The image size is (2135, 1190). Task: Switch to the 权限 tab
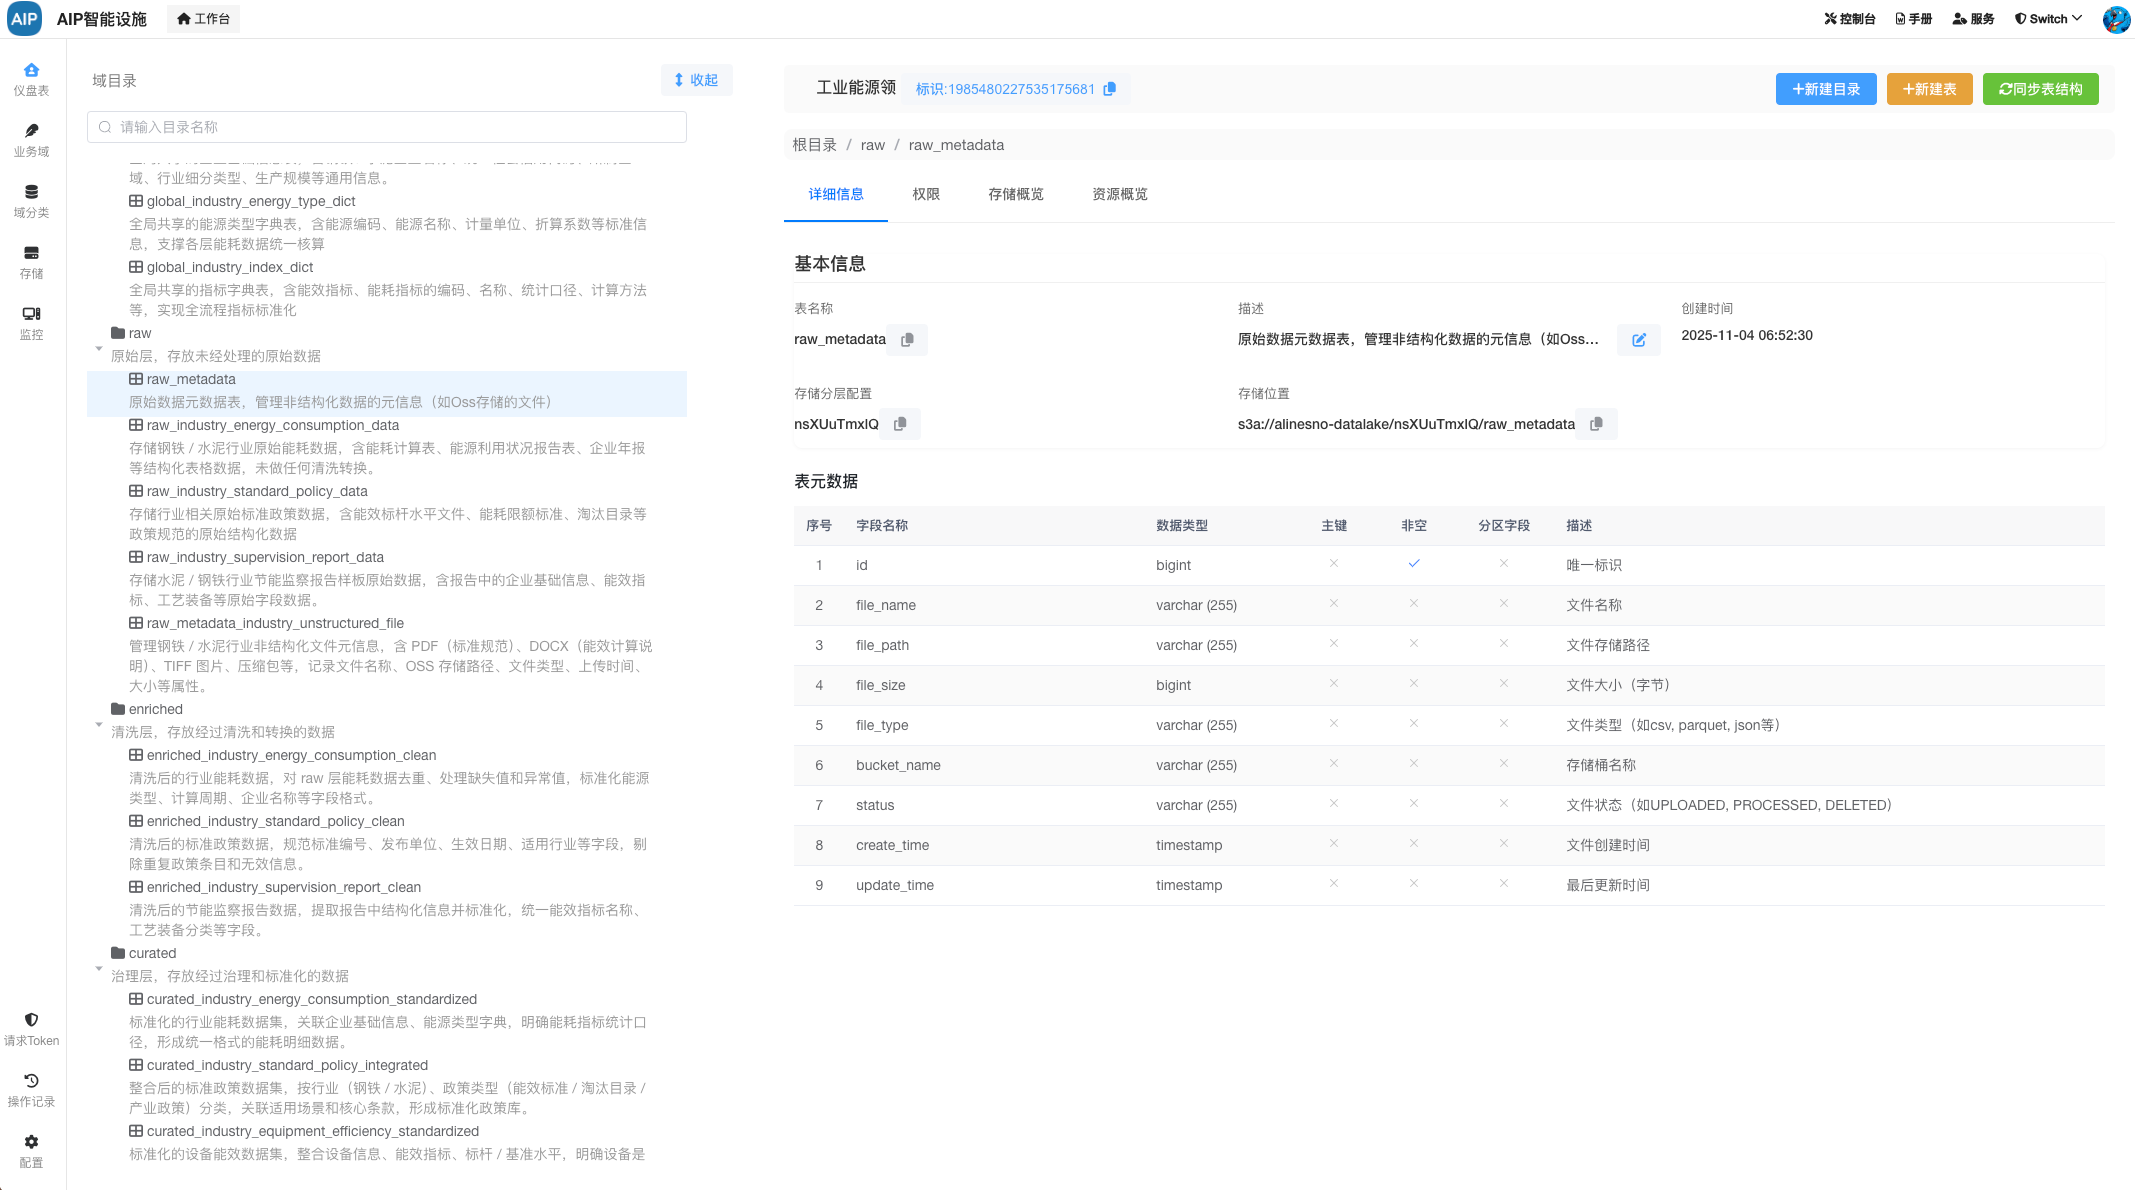(925, 194)
